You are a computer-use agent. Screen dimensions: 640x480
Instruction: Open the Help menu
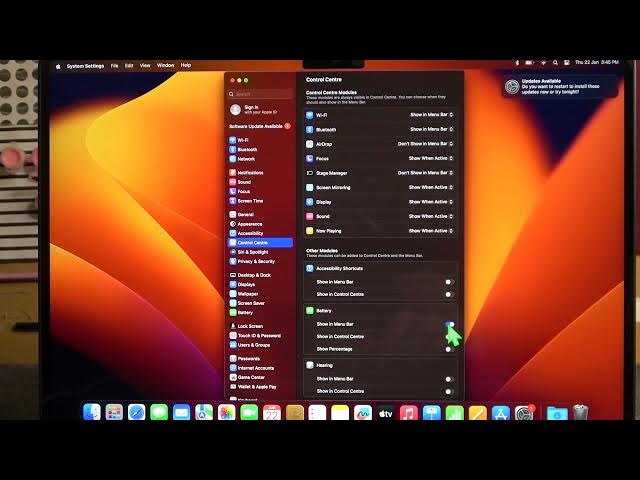(186, 65)
